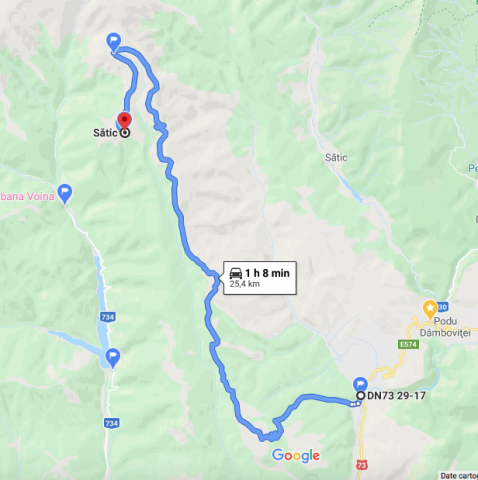
Task: Select the 734 road shield near lake
Action: (108, 317)
